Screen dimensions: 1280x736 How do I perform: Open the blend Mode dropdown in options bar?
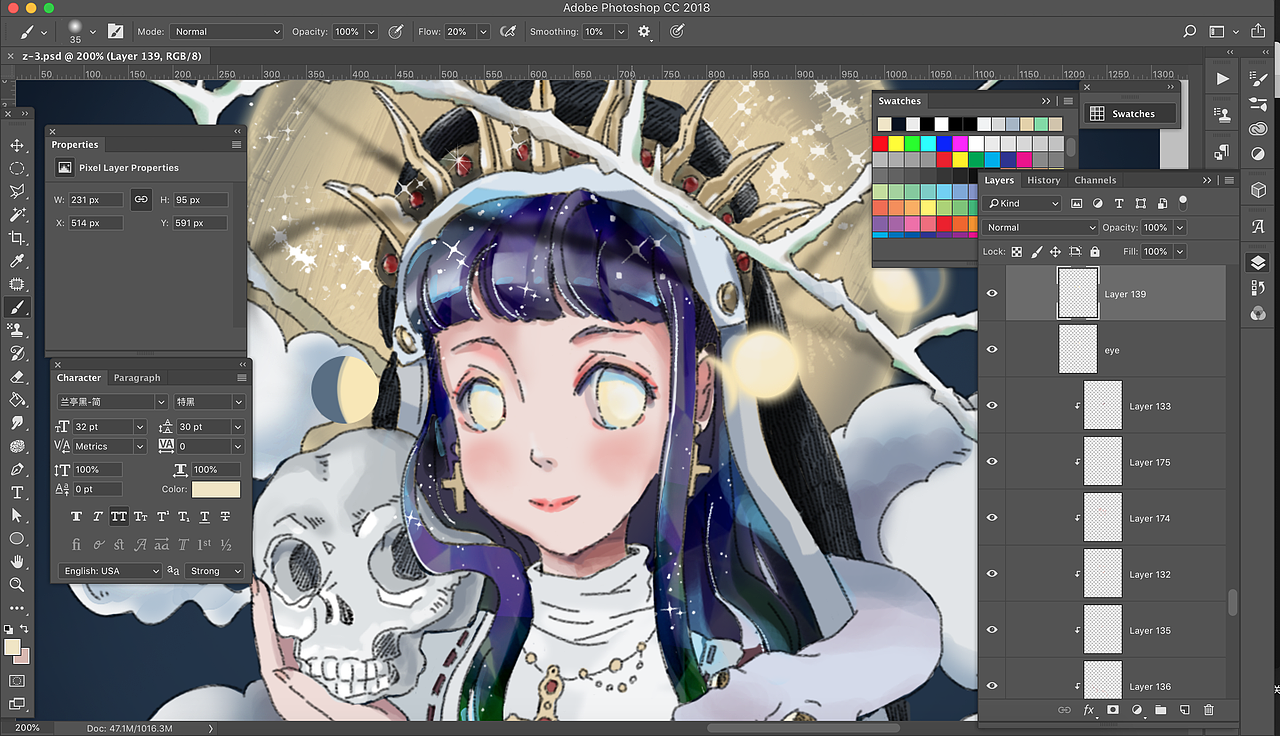pos(227,32)
